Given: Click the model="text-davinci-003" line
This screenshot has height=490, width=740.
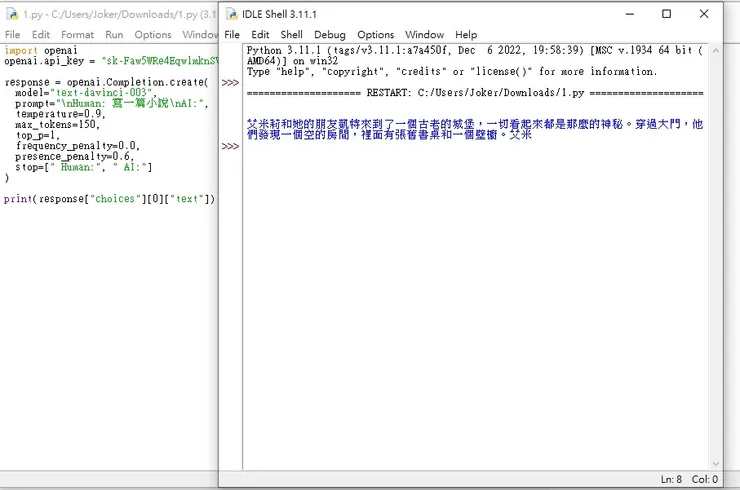Looking at the screenshot, I should [85, 93].
